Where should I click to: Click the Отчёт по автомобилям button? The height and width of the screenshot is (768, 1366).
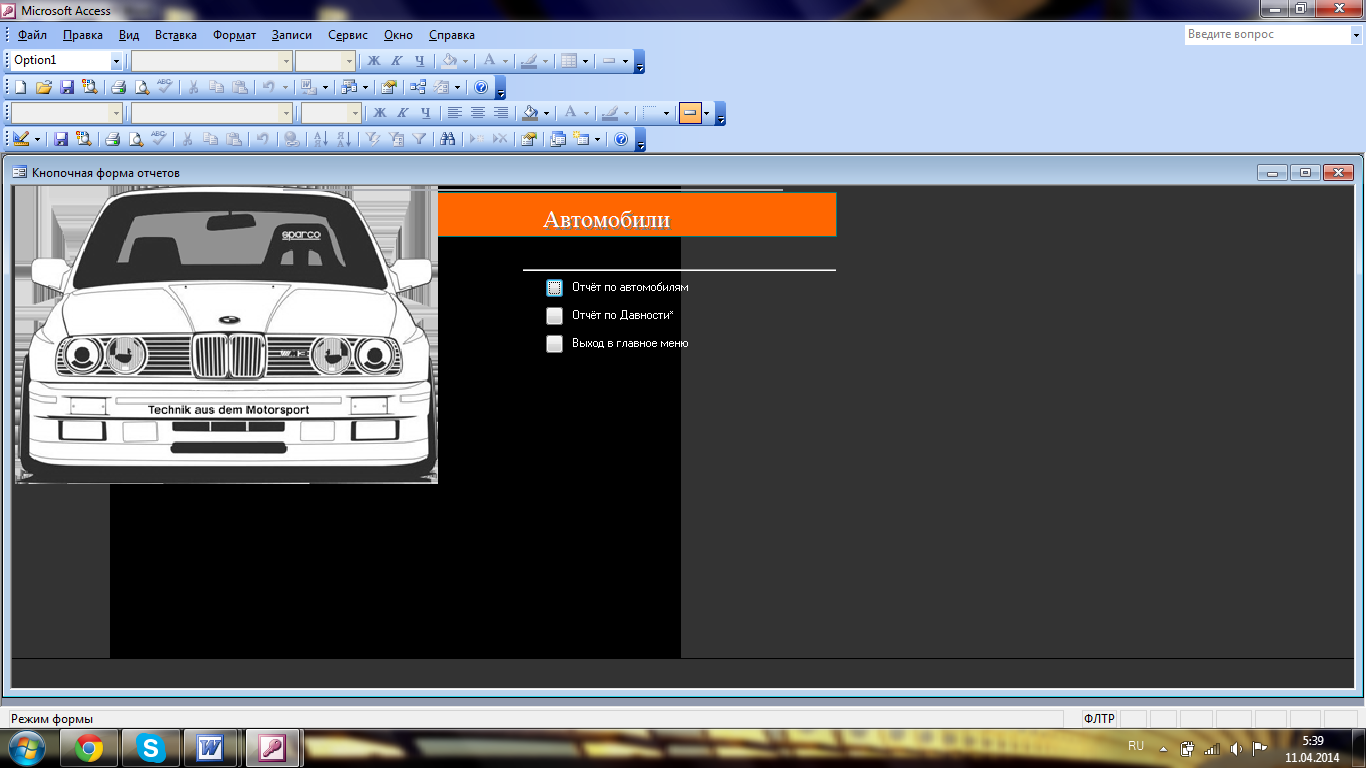point(555,287)
